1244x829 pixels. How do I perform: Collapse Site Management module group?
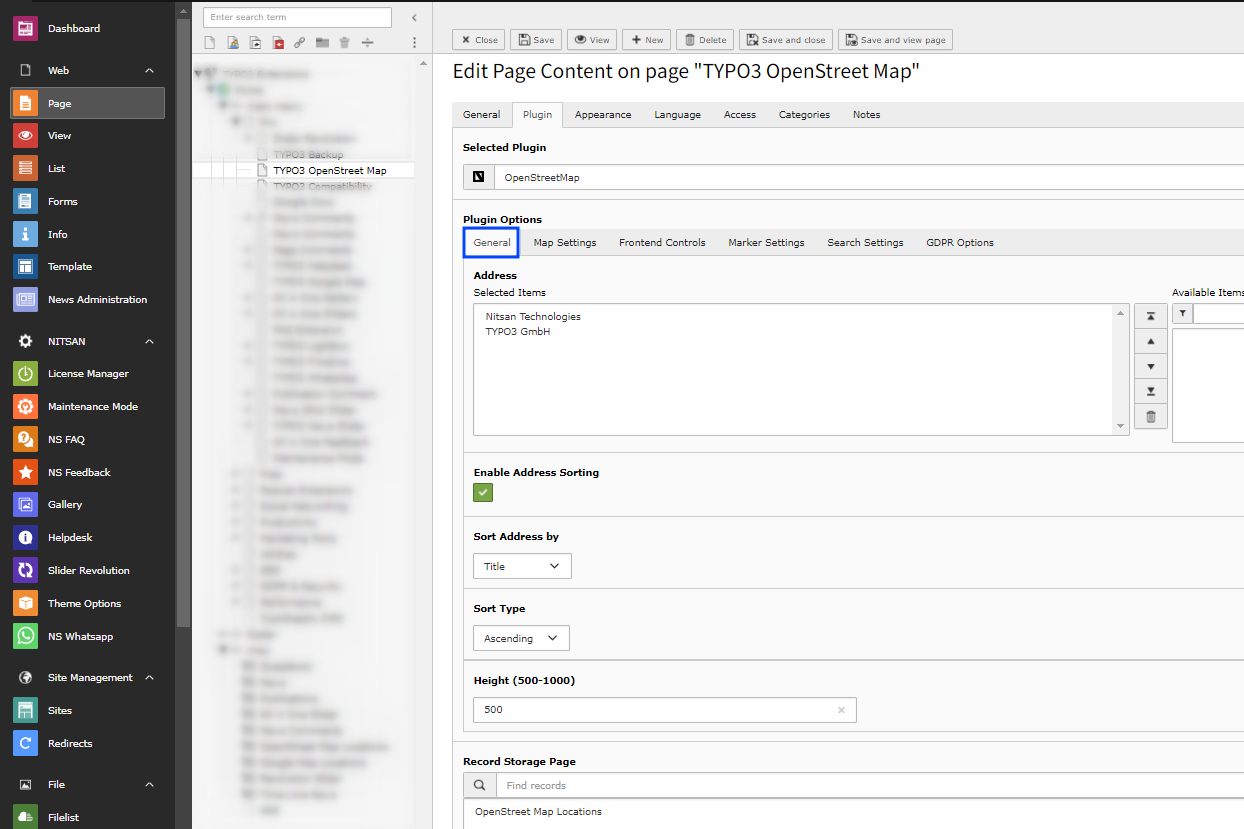[x=150, y=678]
